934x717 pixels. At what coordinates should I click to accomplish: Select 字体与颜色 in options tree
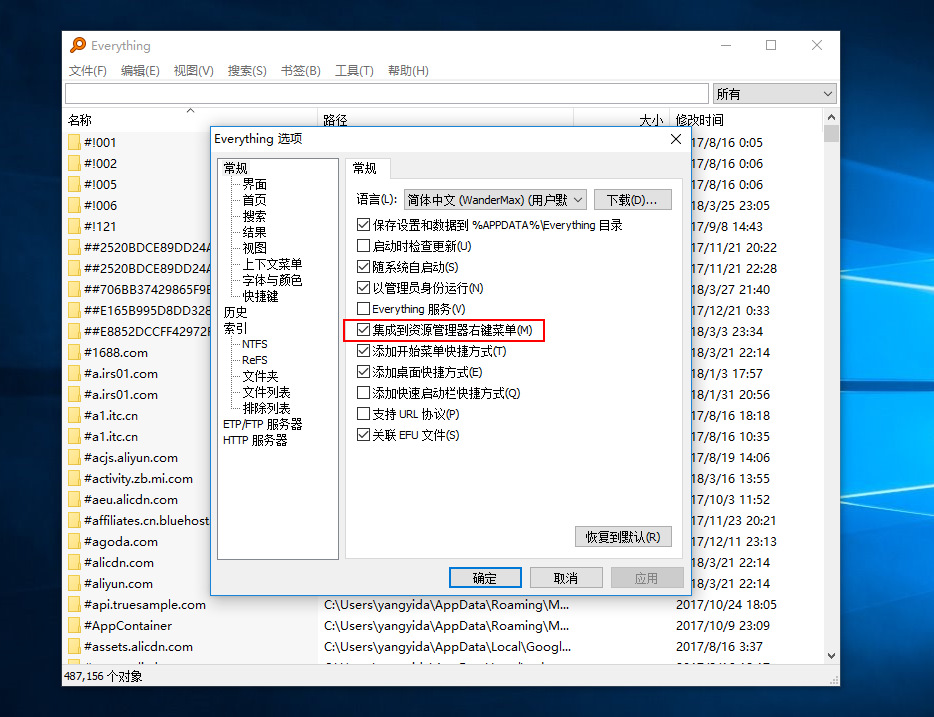pyautogui.click(x=272, y=280)
